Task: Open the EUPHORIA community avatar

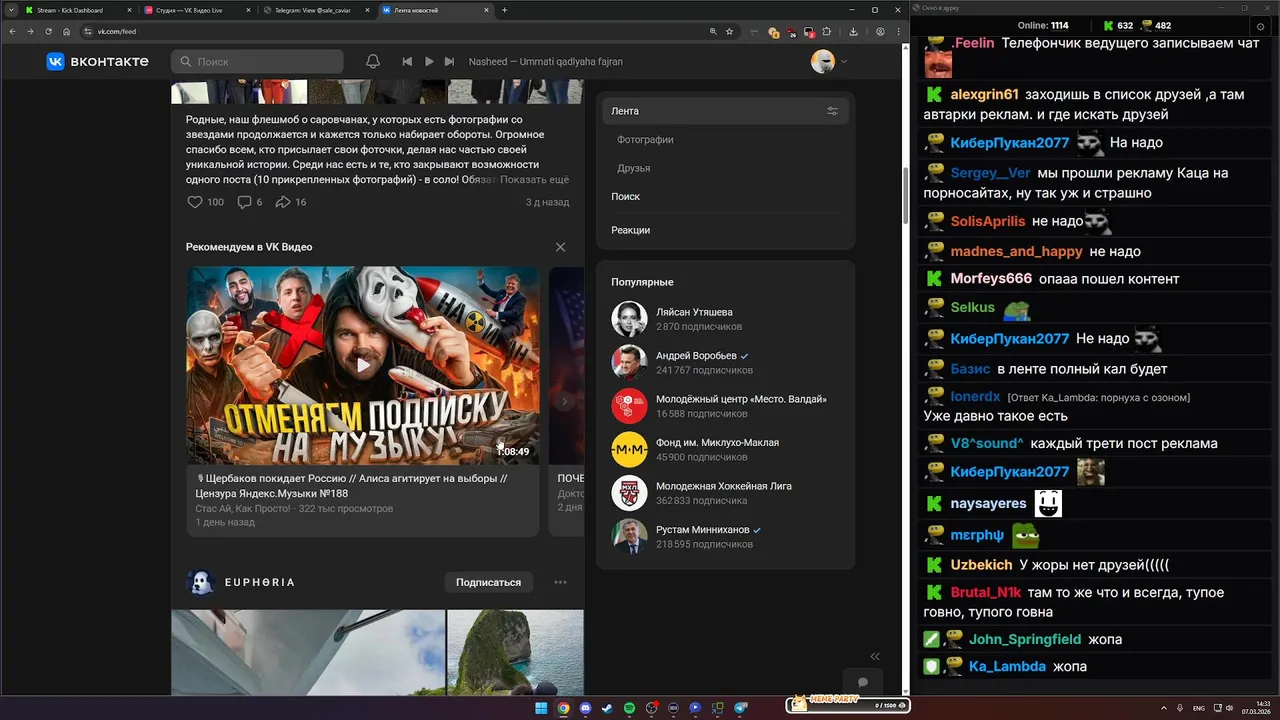Action: click(201, 582)
